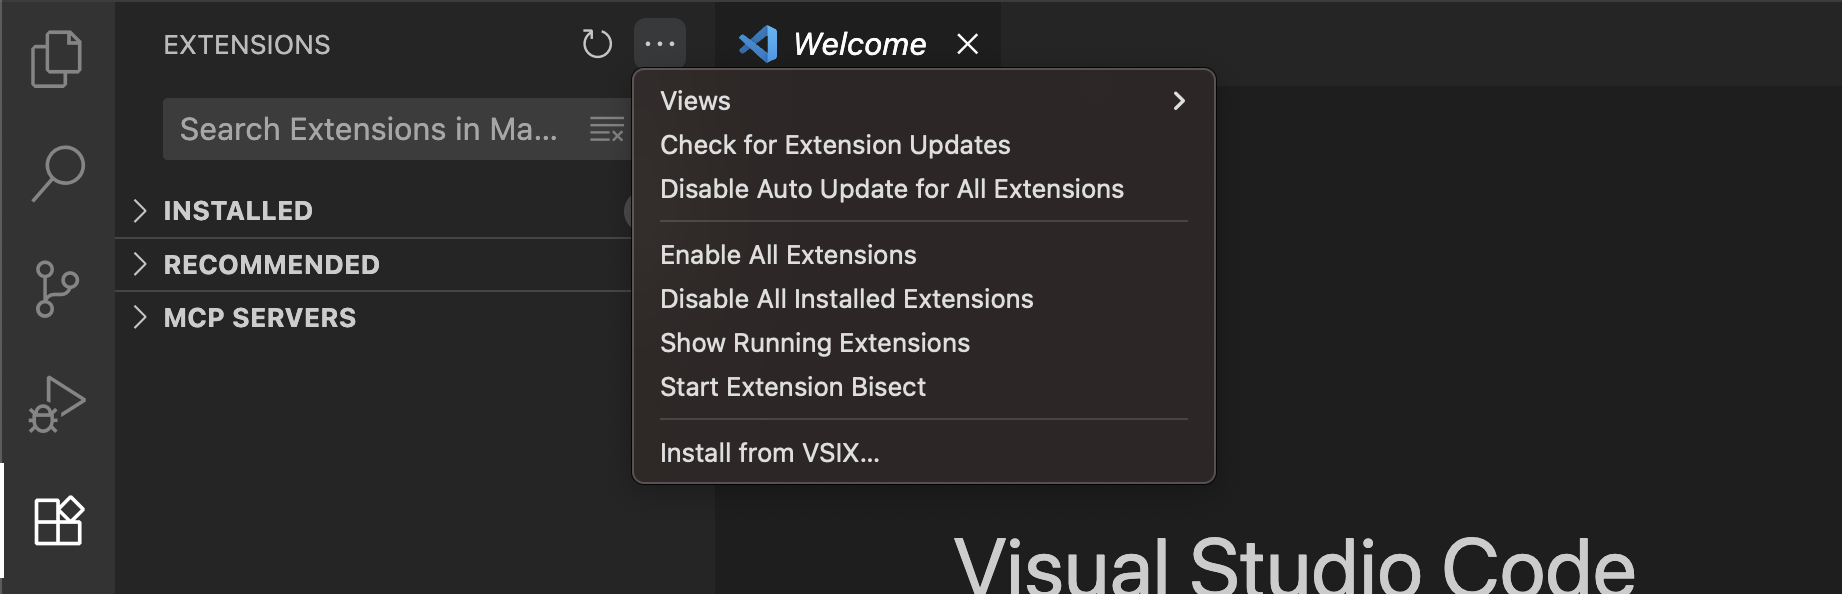Open the Views submenu
Viewport: 1842px width, 594px height.
click(x=695, y=100)
